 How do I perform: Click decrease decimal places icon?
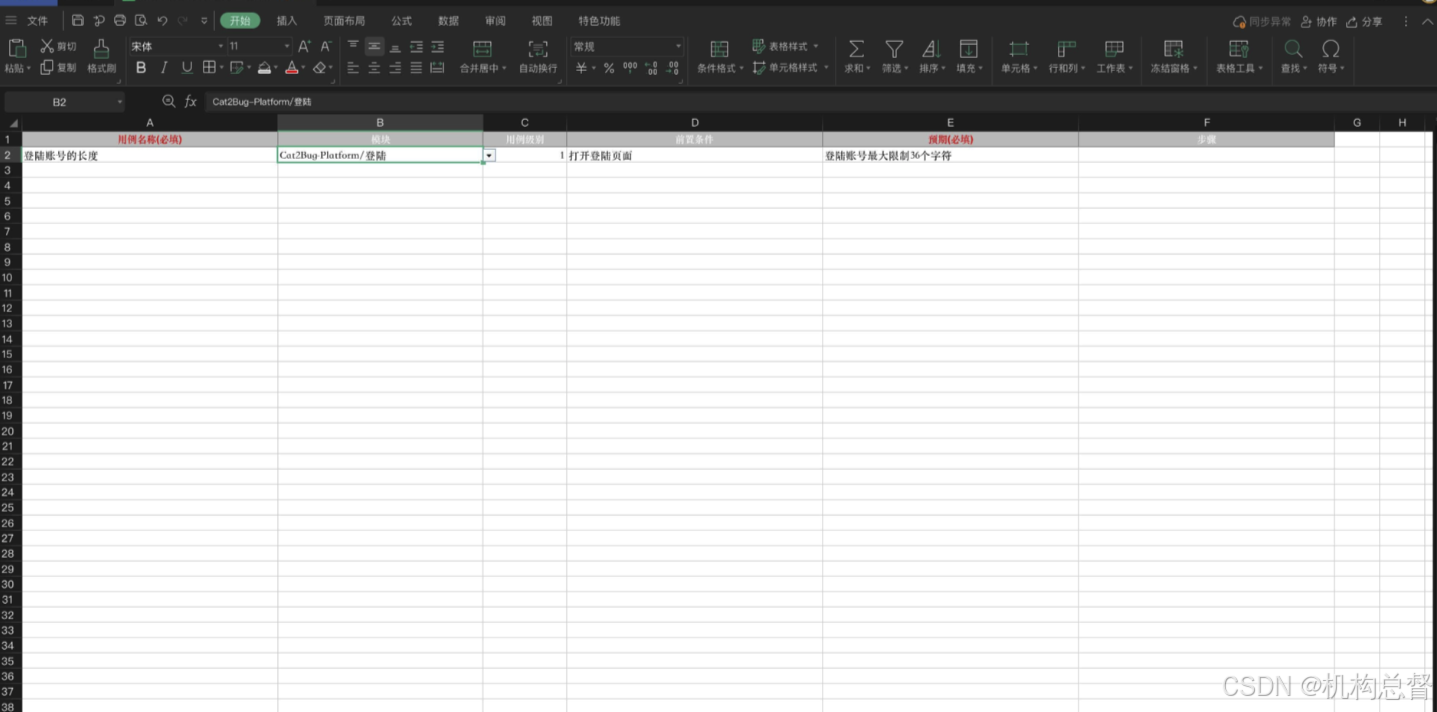click(673, 68)
